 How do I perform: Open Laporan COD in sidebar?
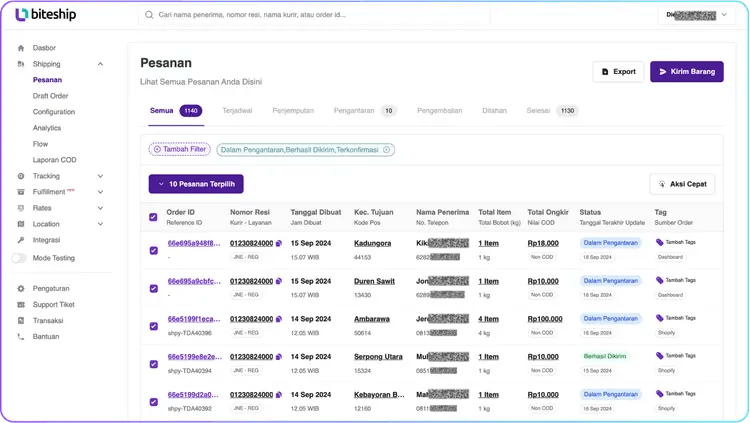pyautogui.click(x=54, y=160)
